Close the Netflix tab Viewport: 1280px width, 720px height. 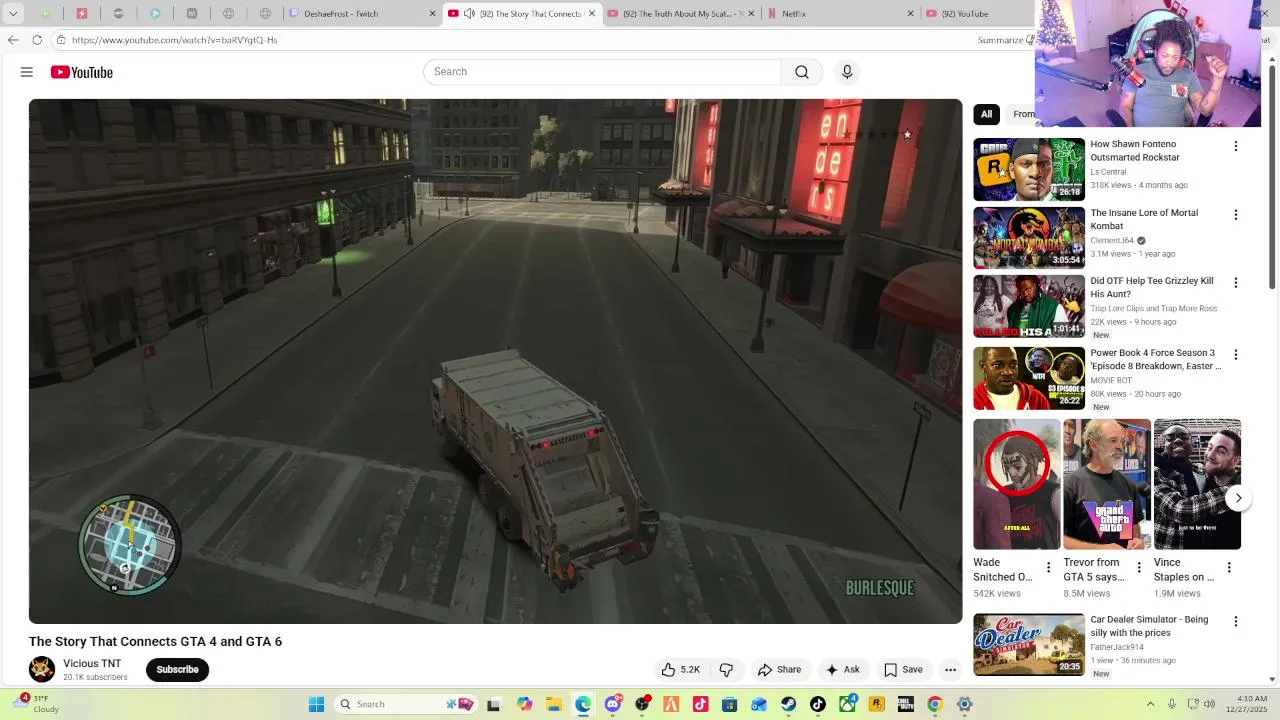point(910,14)
